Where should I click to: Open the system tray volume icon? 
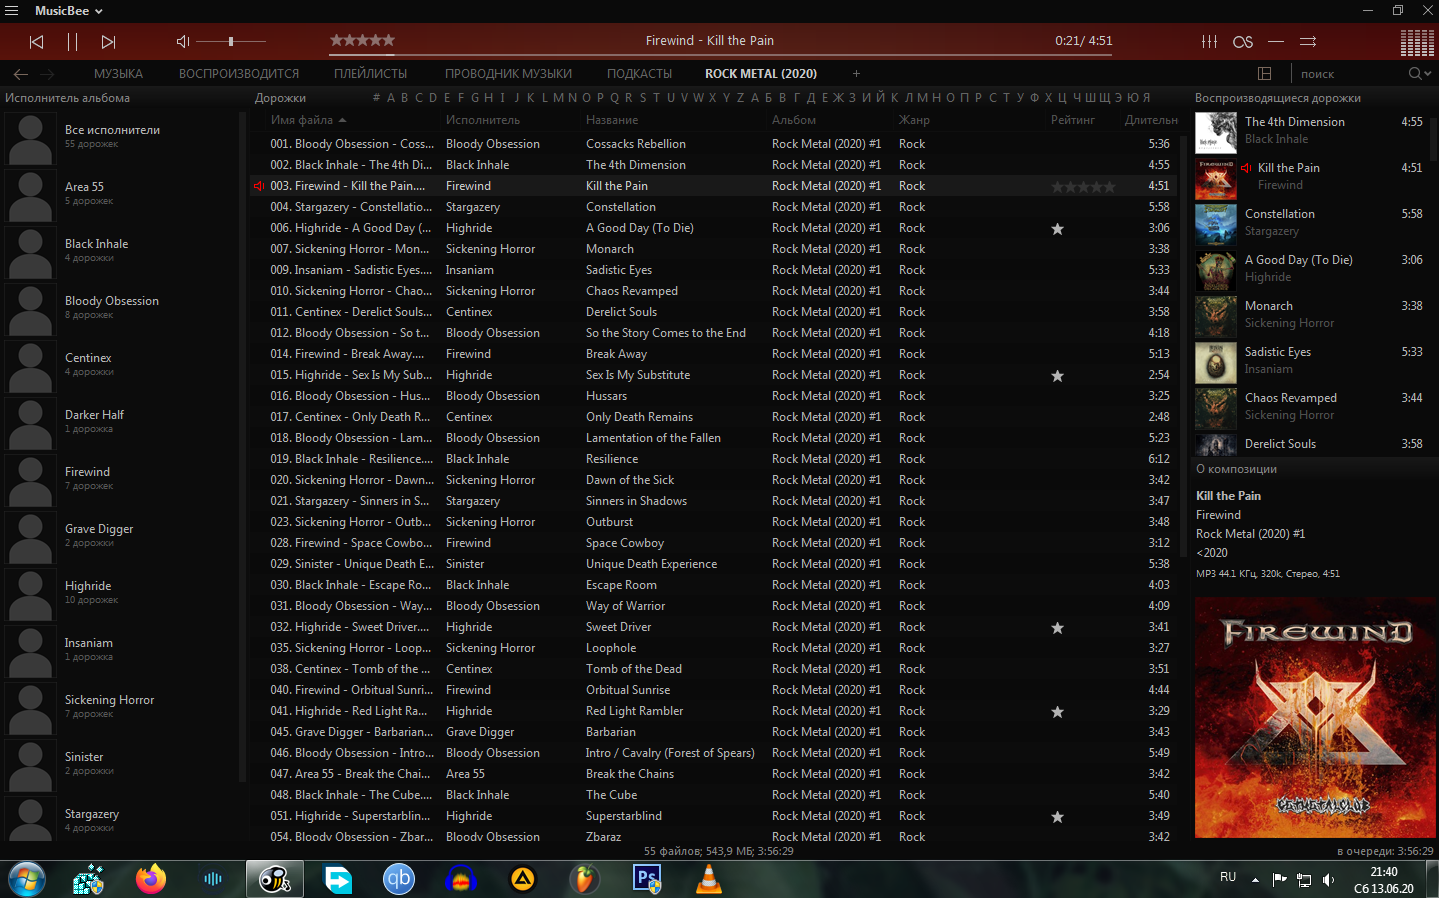click(x=1328, y=879)
